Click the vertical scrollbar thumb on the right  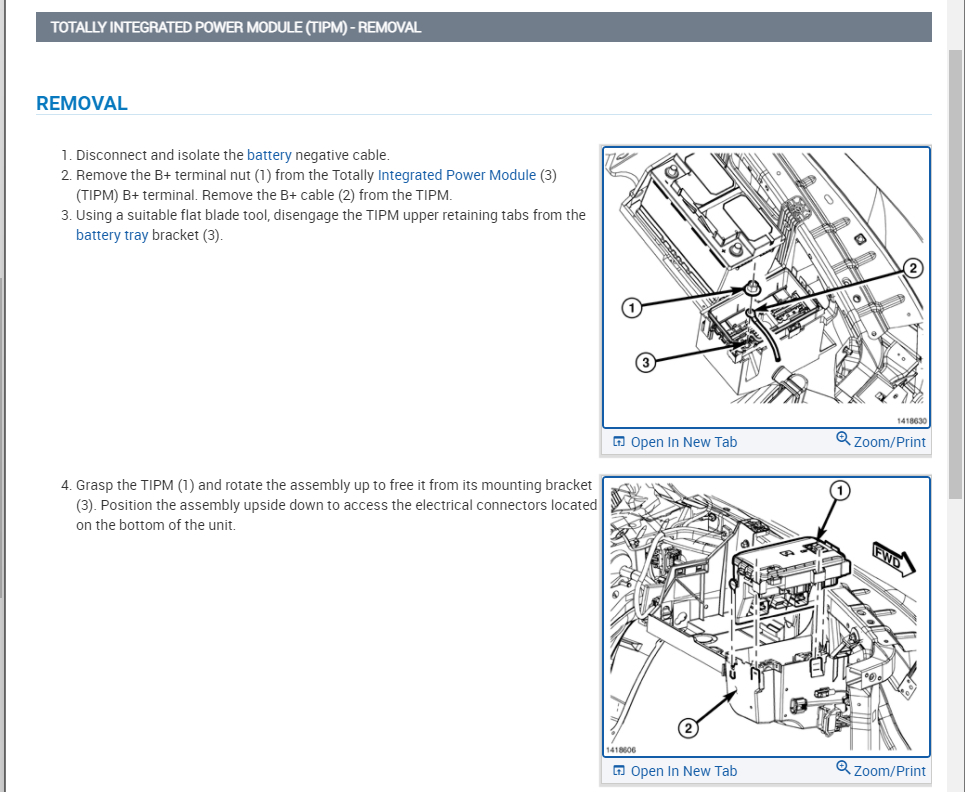(x=955, y=275)
